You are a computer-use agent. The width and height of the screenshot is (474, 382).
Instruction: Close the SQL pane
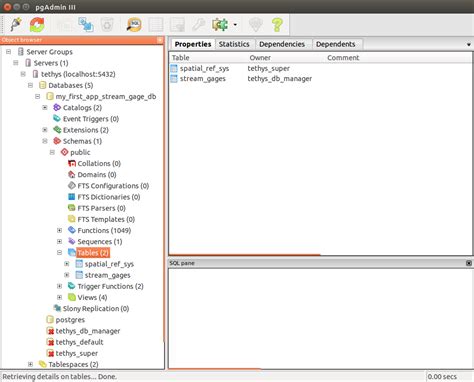click(469, 263)
